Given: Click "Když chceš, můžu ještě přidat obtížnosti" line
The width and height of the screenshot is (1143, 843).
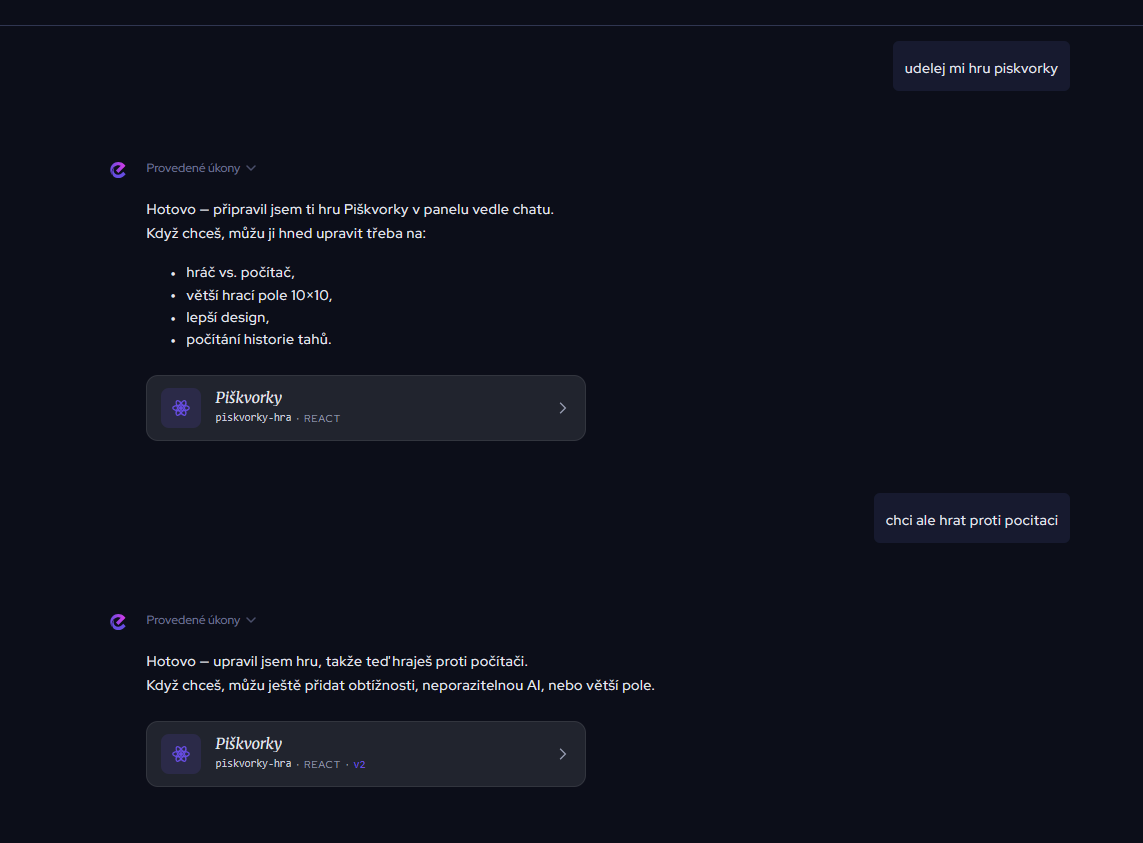Looking at the screenshot, I should (x=400, y=685).
